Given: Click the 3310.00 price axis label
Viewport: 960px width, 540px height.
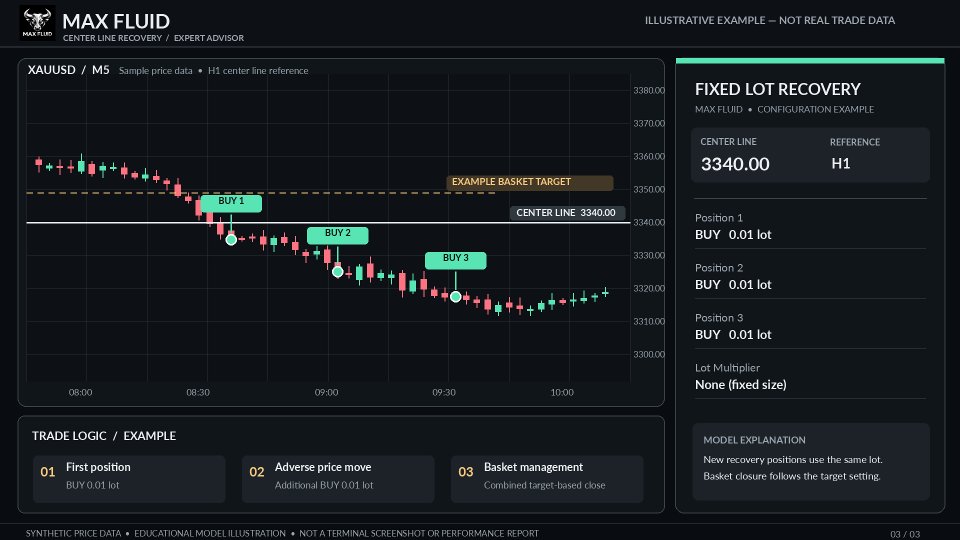Looking at the screenshot, I should point(649,321).
